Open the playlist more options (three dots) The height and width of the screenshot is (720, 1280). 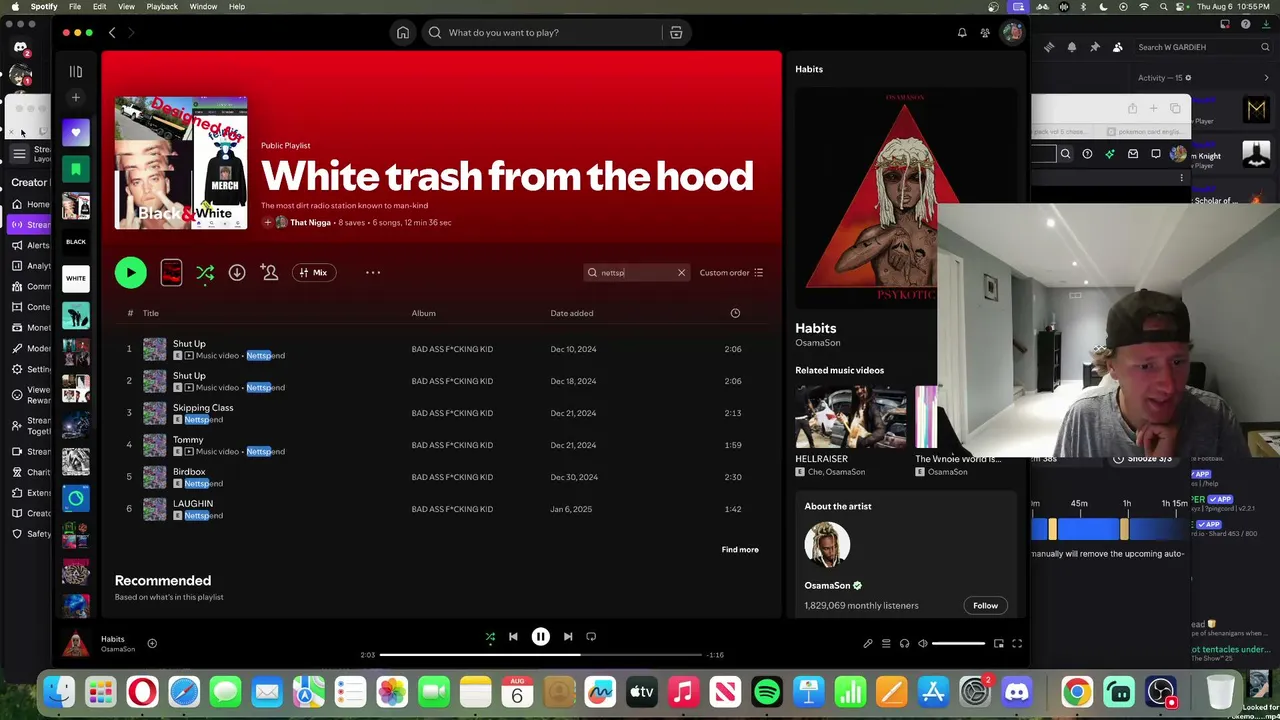[373, 272]
